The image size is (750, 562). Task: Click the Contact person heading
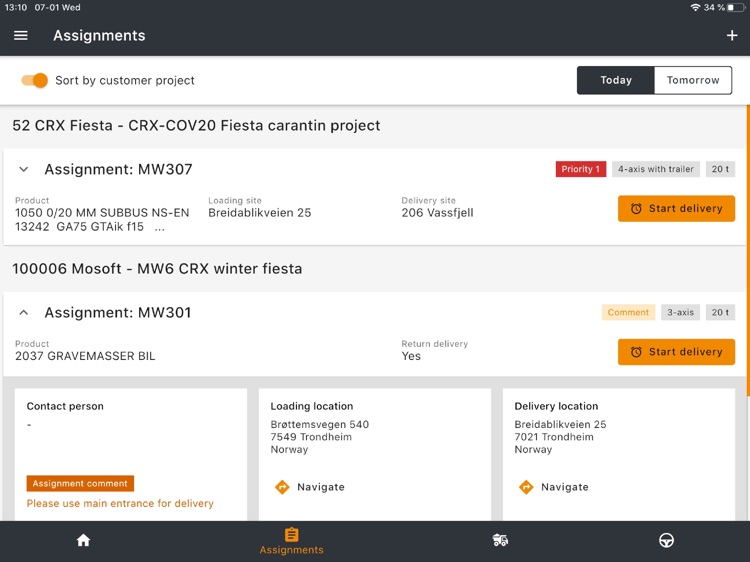tap(65, 406)
